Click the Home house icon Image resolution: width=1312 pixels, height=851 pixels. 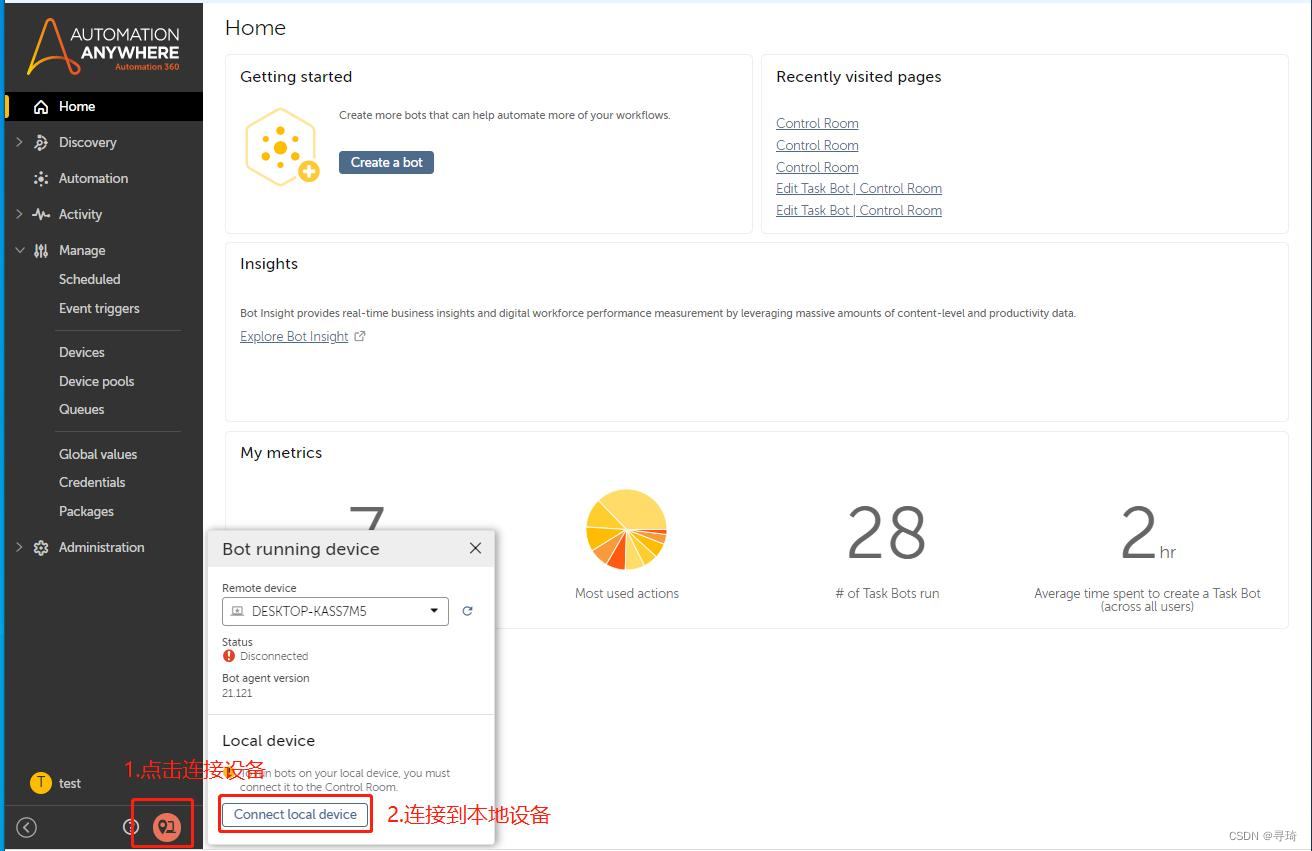pos(41,107)
